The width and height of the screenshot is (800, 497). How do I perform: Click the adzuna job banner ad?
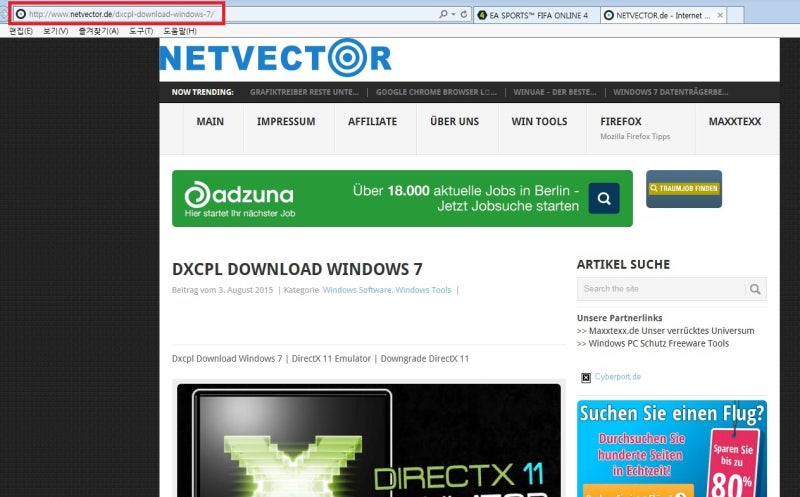click(402, 198)
